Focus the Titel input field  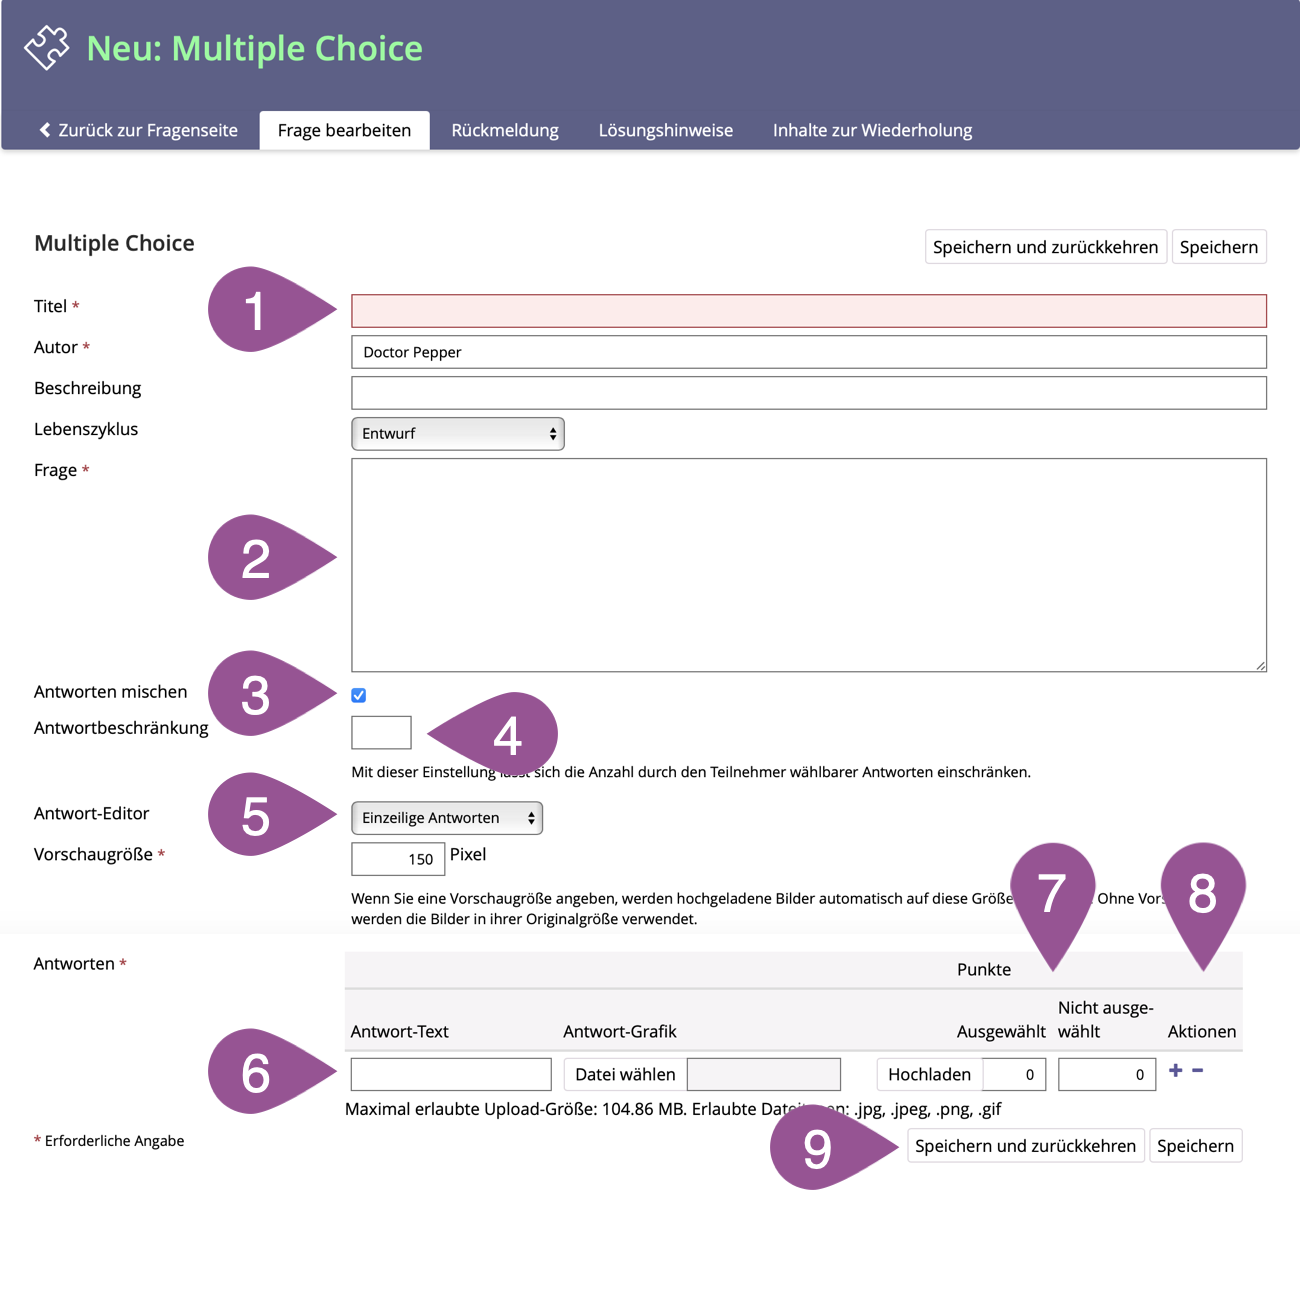[808, 311]
